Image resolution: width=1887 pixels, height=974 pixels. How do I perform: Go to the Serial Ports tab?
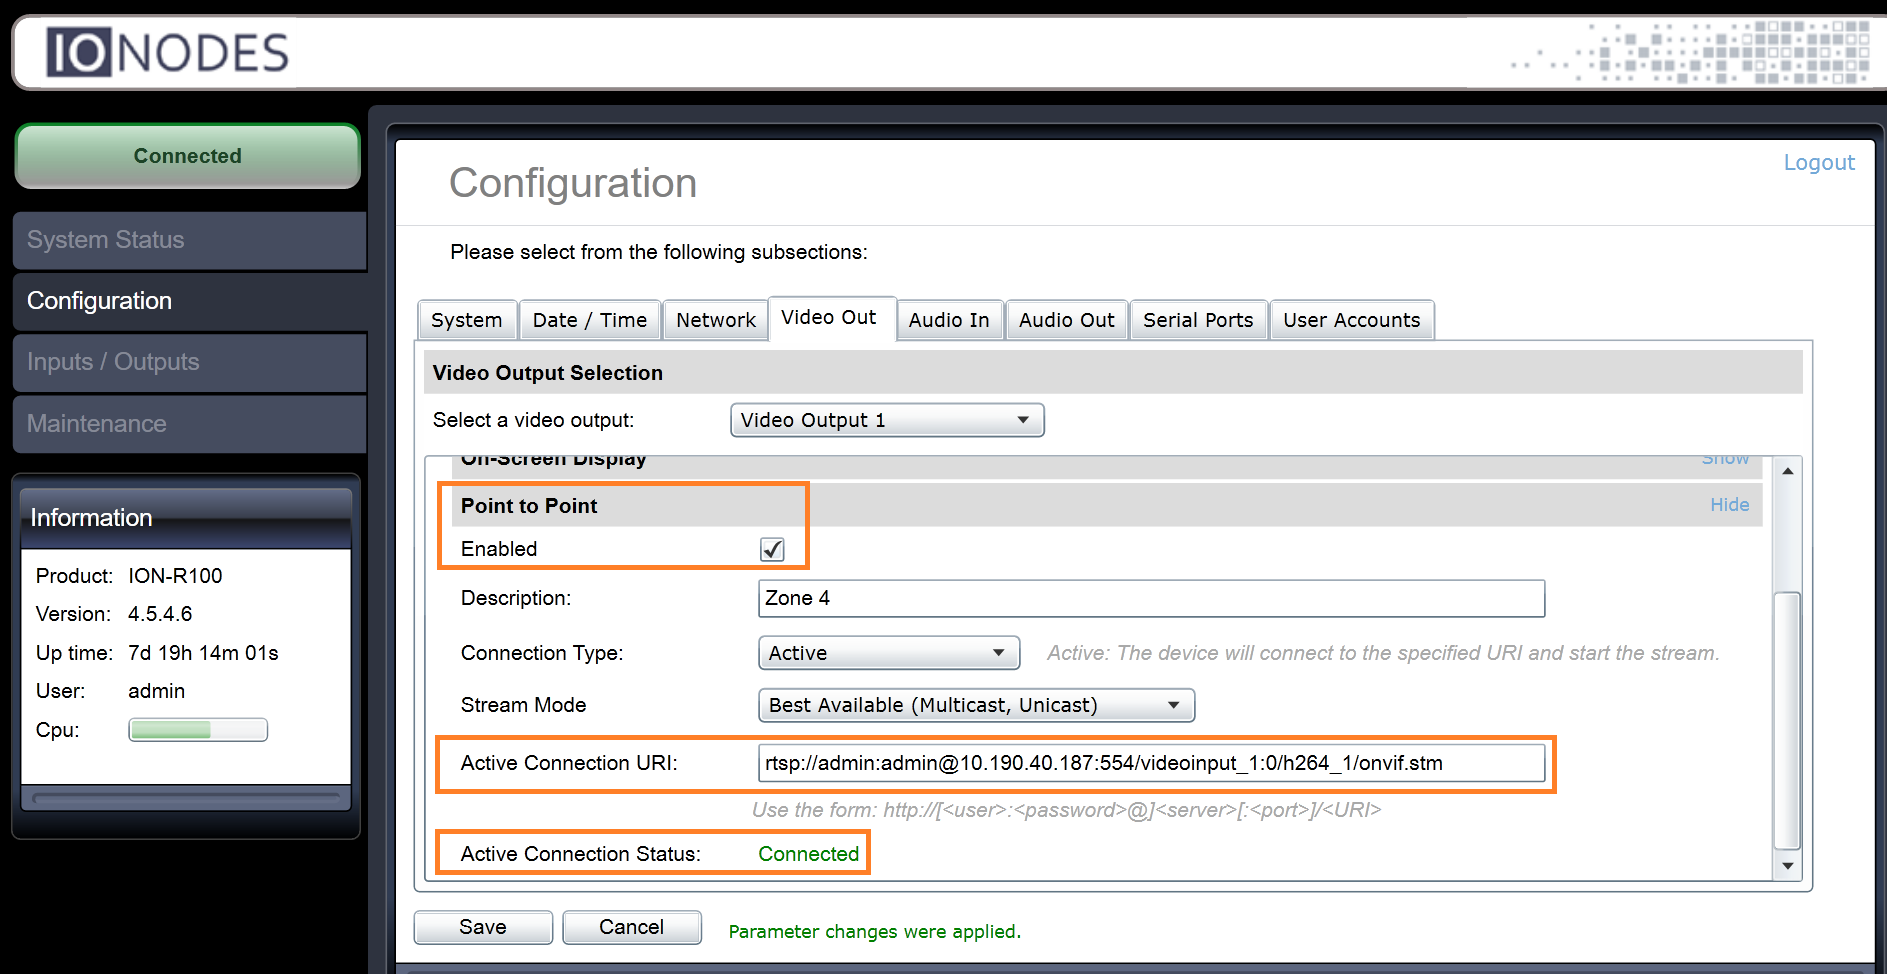click(1197, 320)
